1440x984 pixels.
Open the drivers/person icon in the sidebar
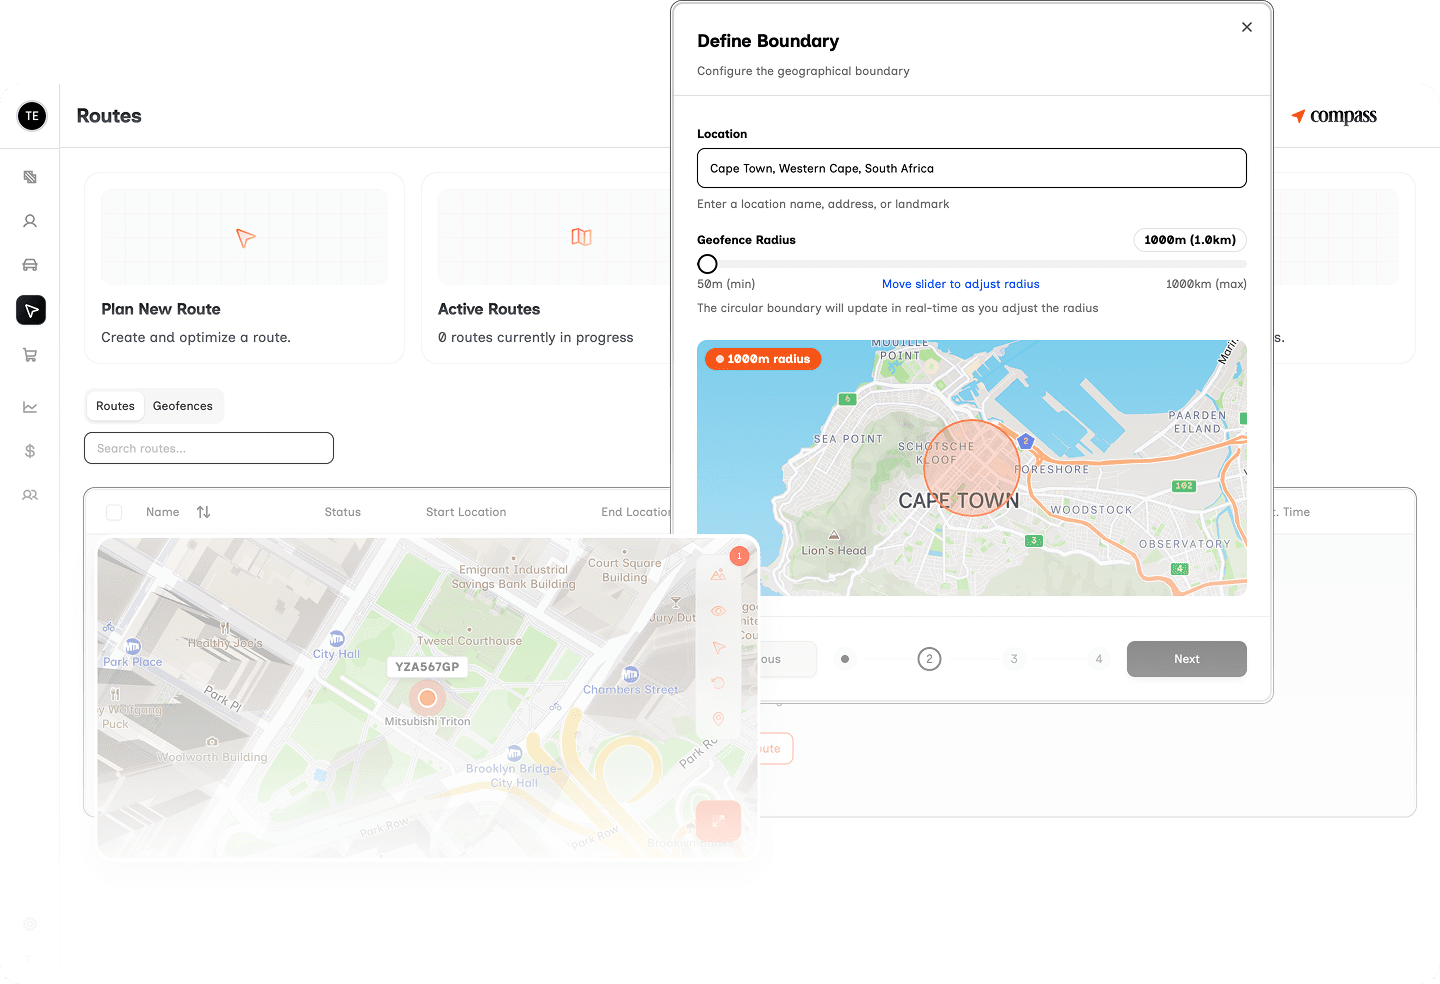[x=30, y=221]
